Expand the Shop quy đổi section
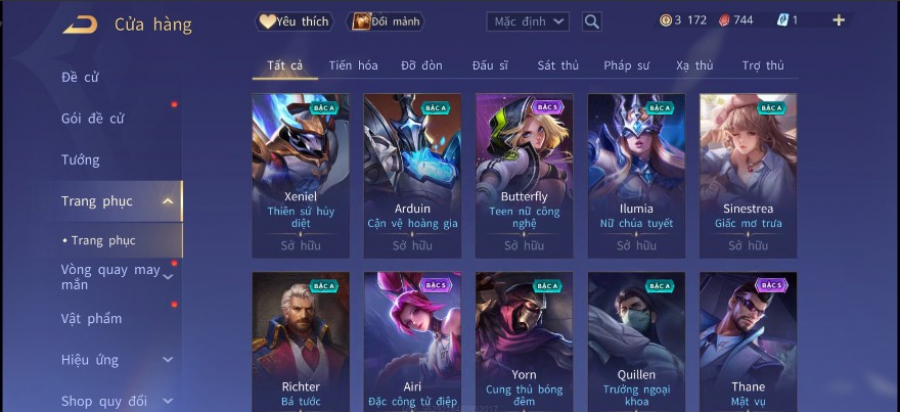 [x=168, y=401]
